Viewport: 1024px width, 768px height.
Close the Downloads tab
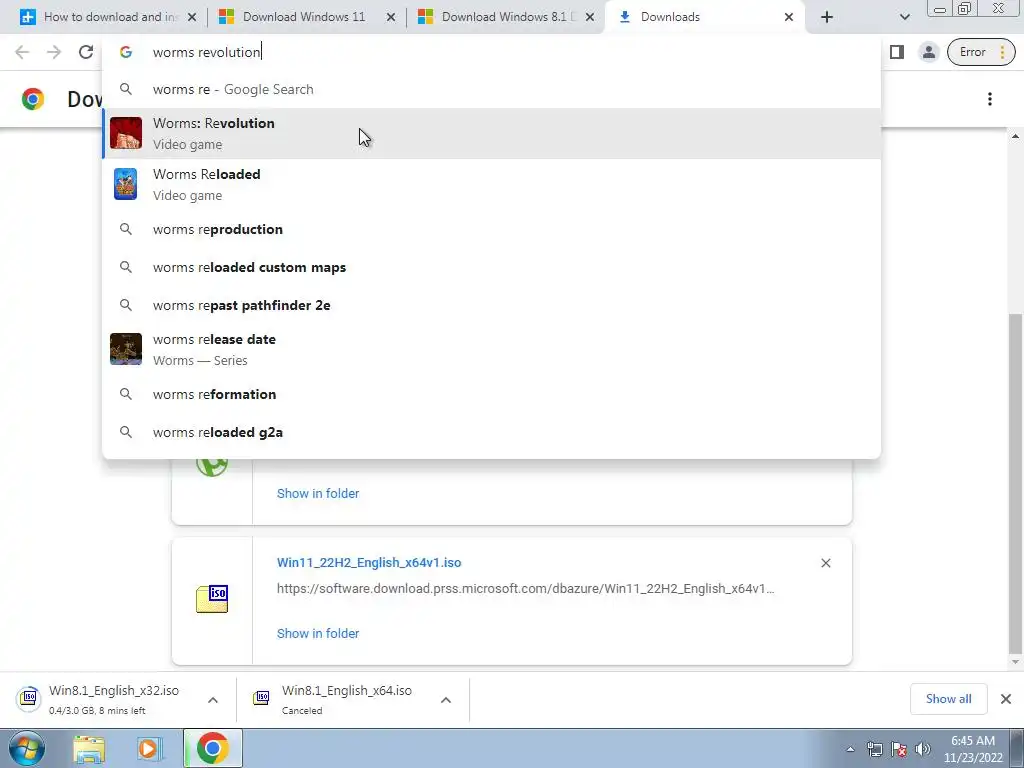pyautogui.click(x=789, y=18)
